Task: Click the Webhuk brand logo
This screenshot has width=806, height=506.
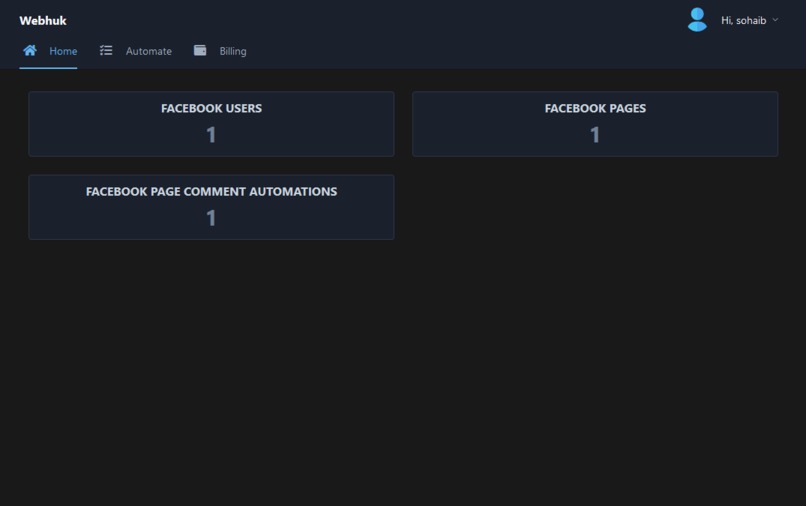Action: tap(43, 21)
